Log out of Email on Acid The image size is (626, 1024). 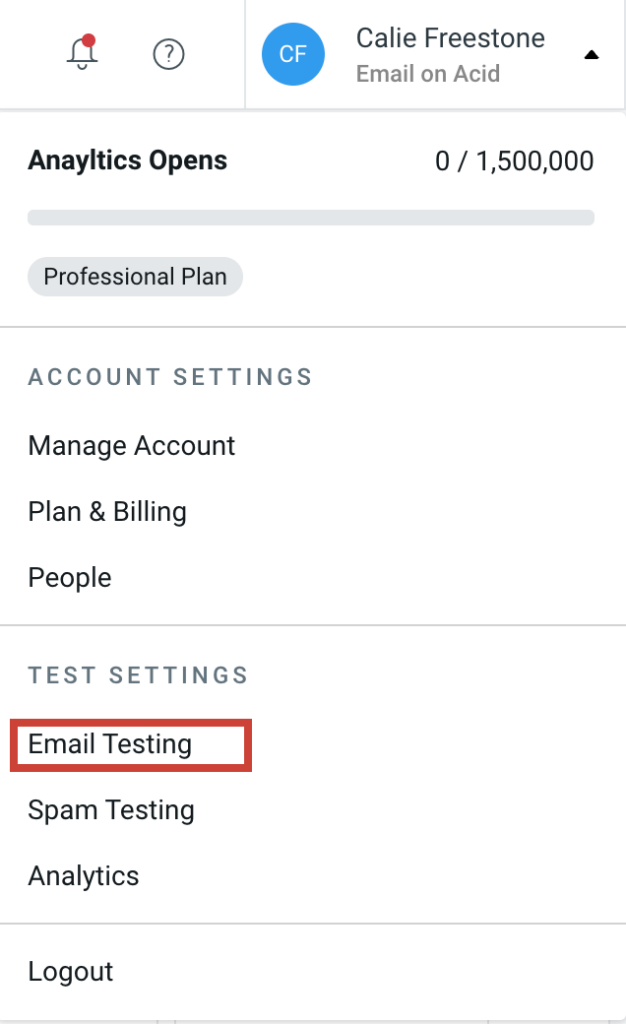pyautogui.click(x=71, y=970)
